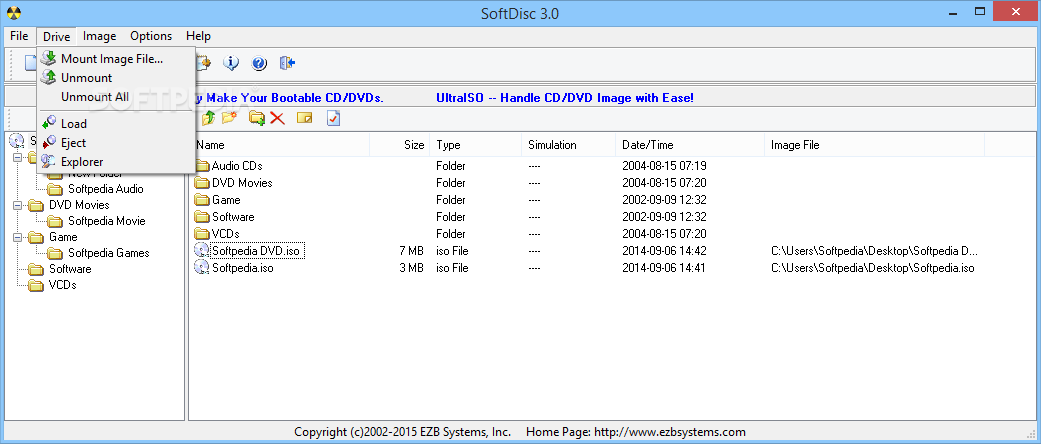Click the disc icon of Softpedia.iso row

click(x=201, y=268)
